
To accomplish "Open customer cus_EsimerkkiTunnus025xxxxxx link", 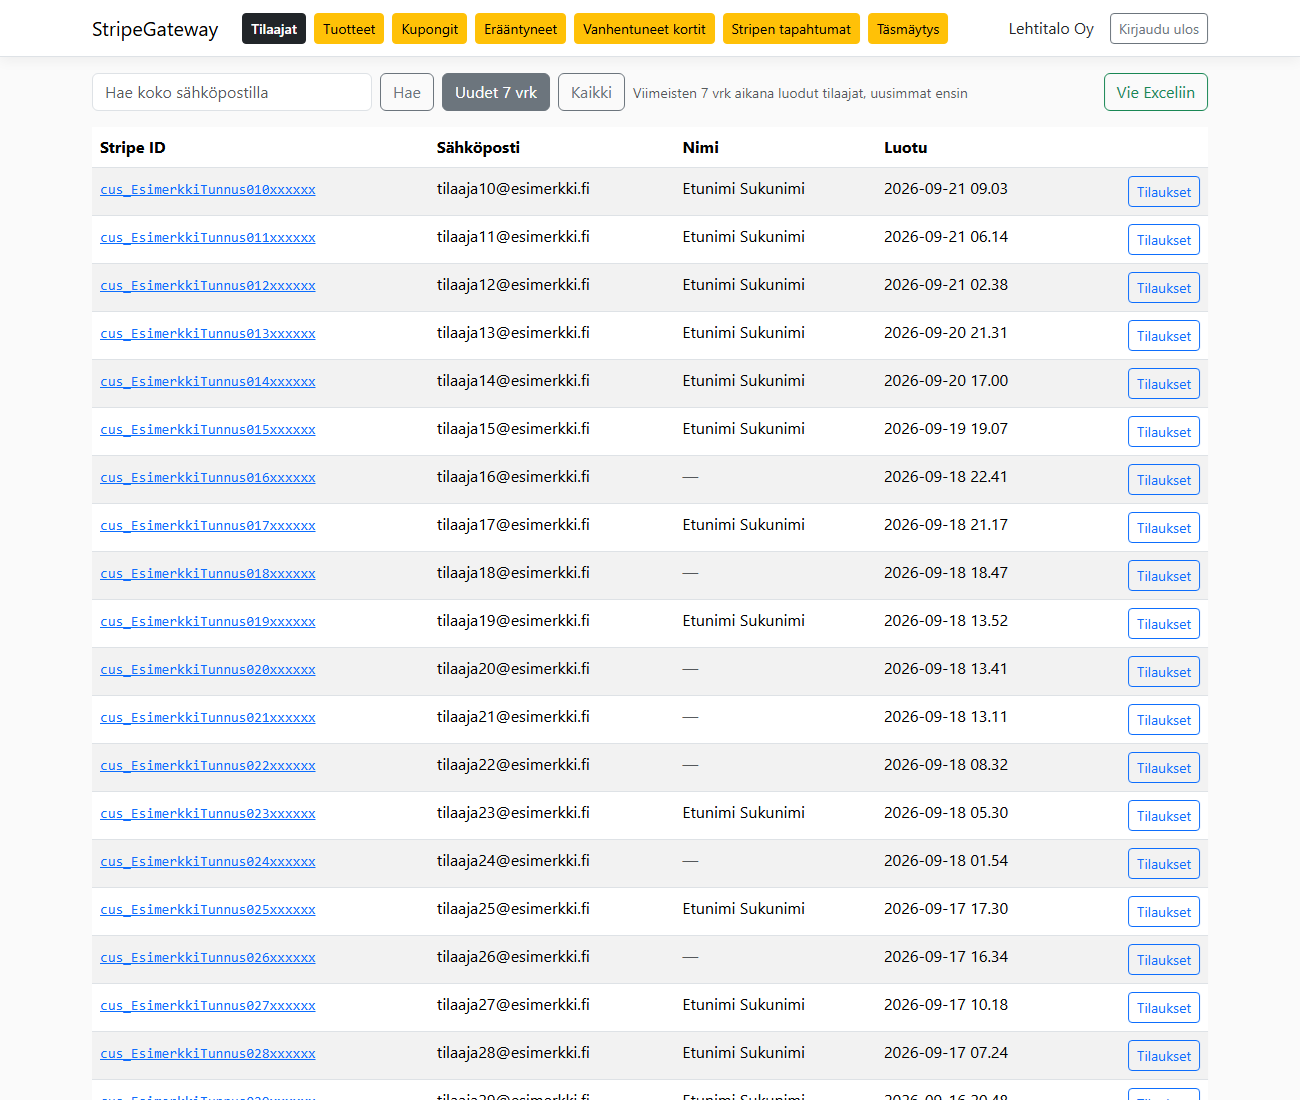I will [x=208, y=909].
